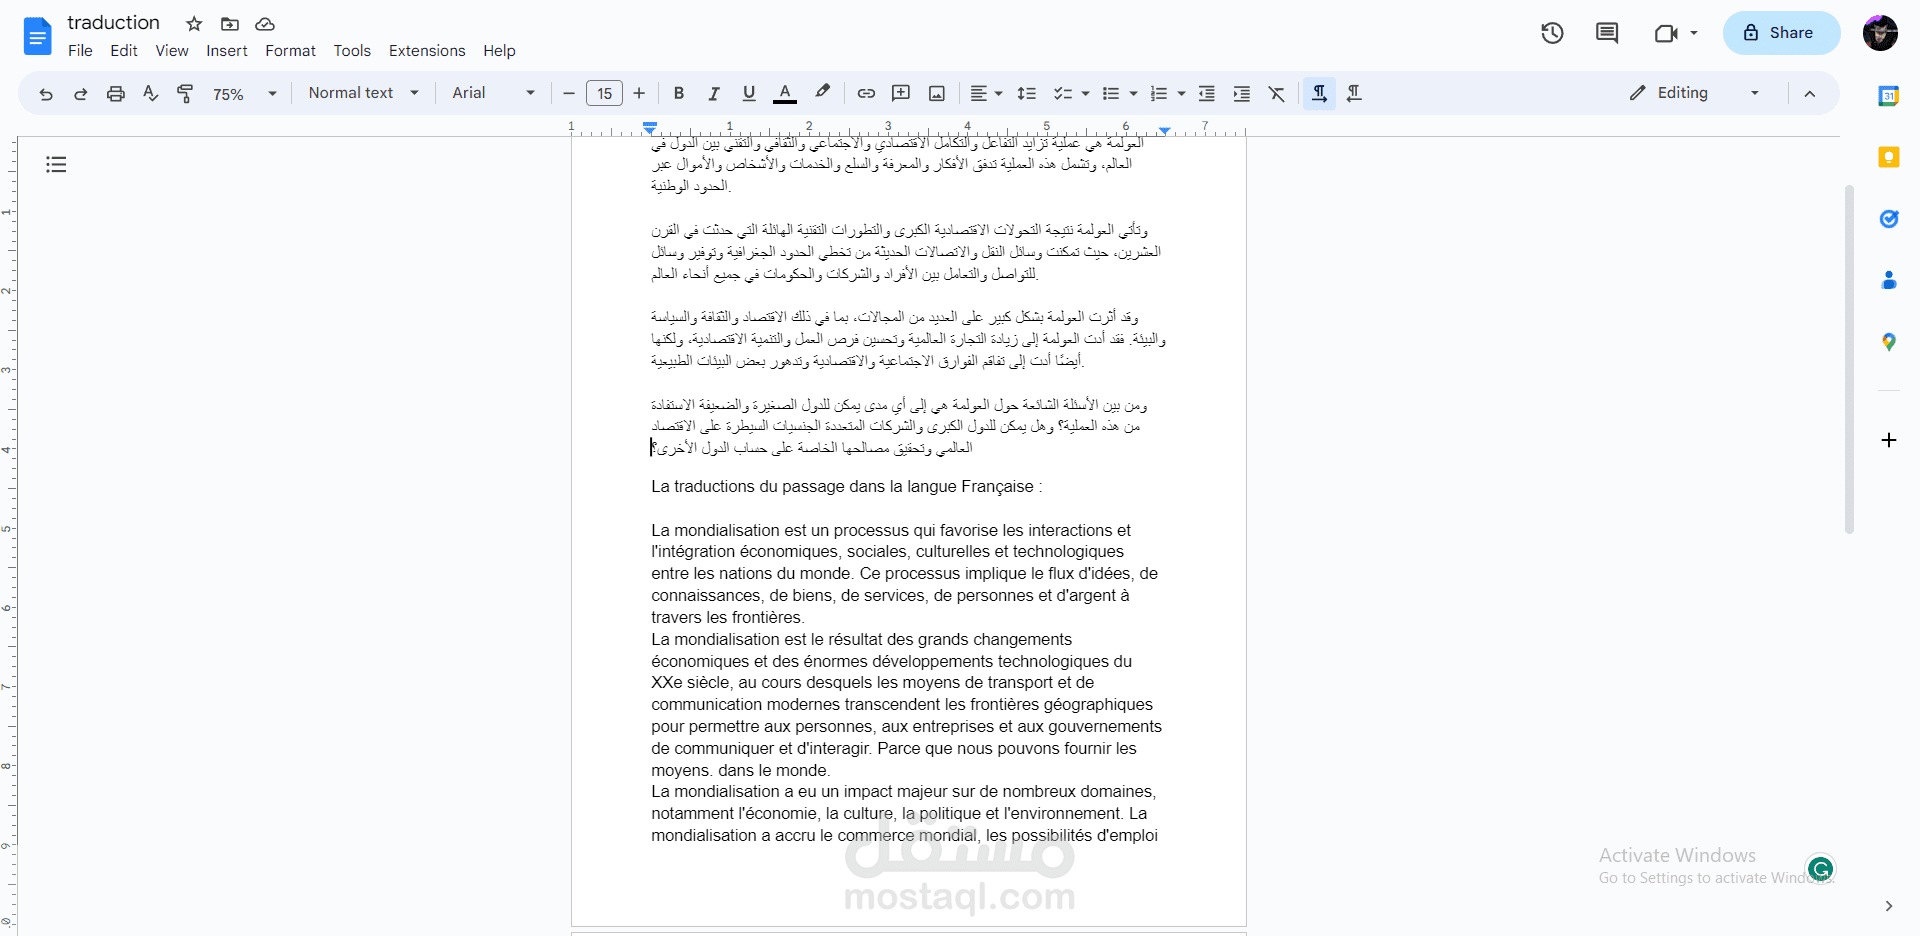This screenshot has width=1920, height=936.
Task: Open the checklist menu dropdown arrow
Action: click(1086, 93)
